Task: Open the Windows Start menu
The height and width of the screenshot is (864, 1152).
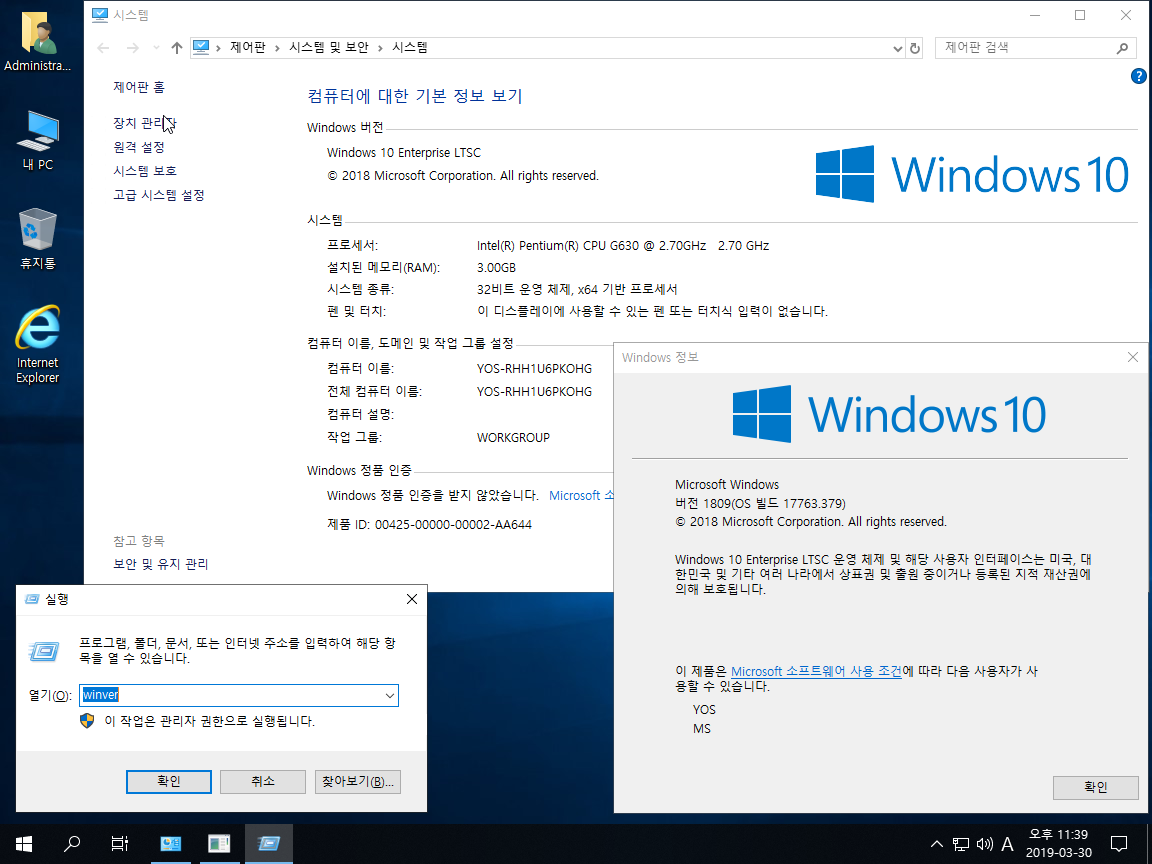Action: [24, 843]
